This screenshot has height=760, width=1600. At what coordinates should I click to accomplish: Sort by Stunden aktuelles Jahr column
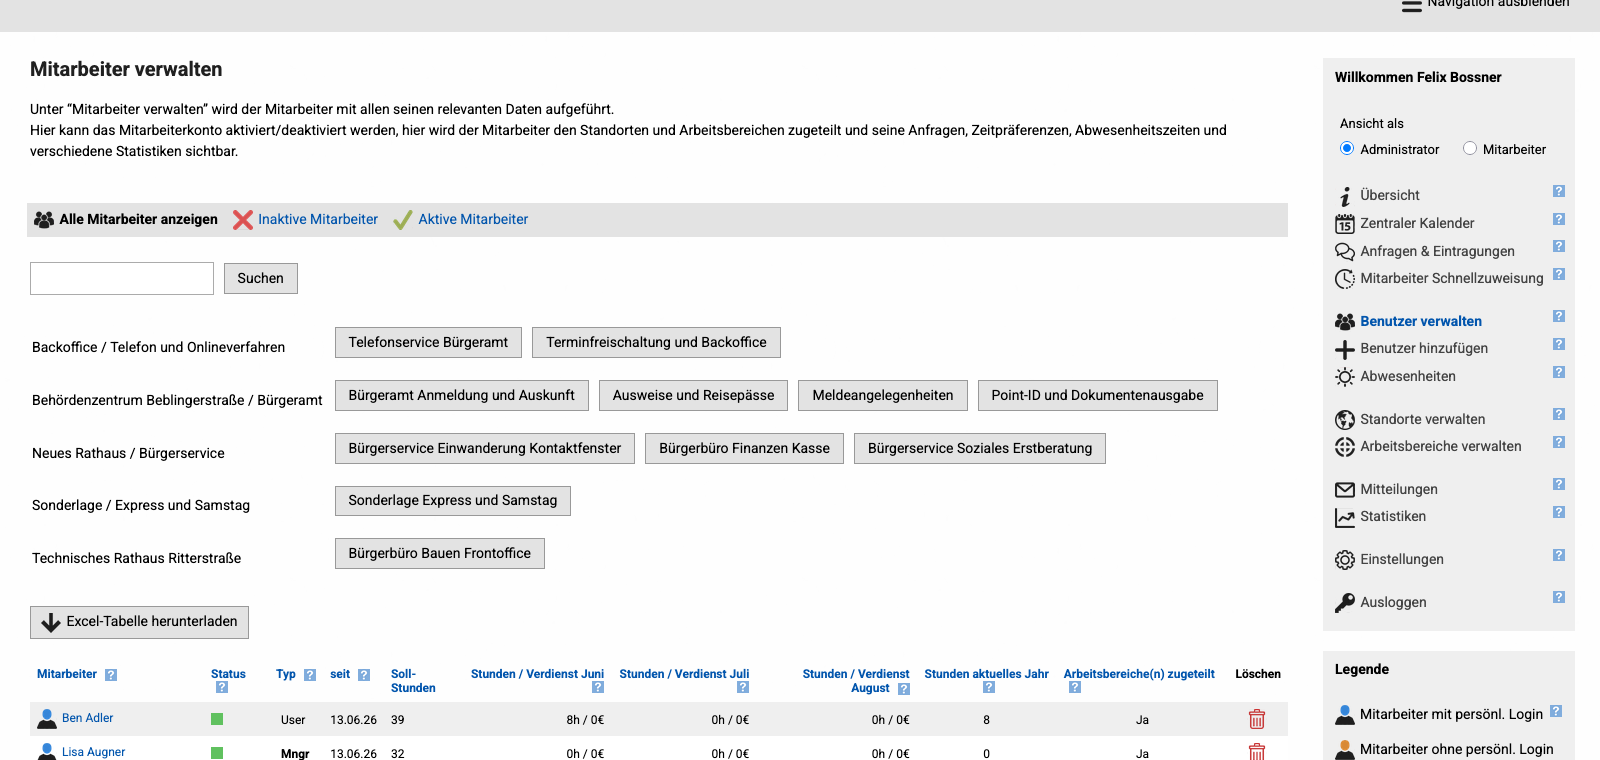[x=986, y=674]
